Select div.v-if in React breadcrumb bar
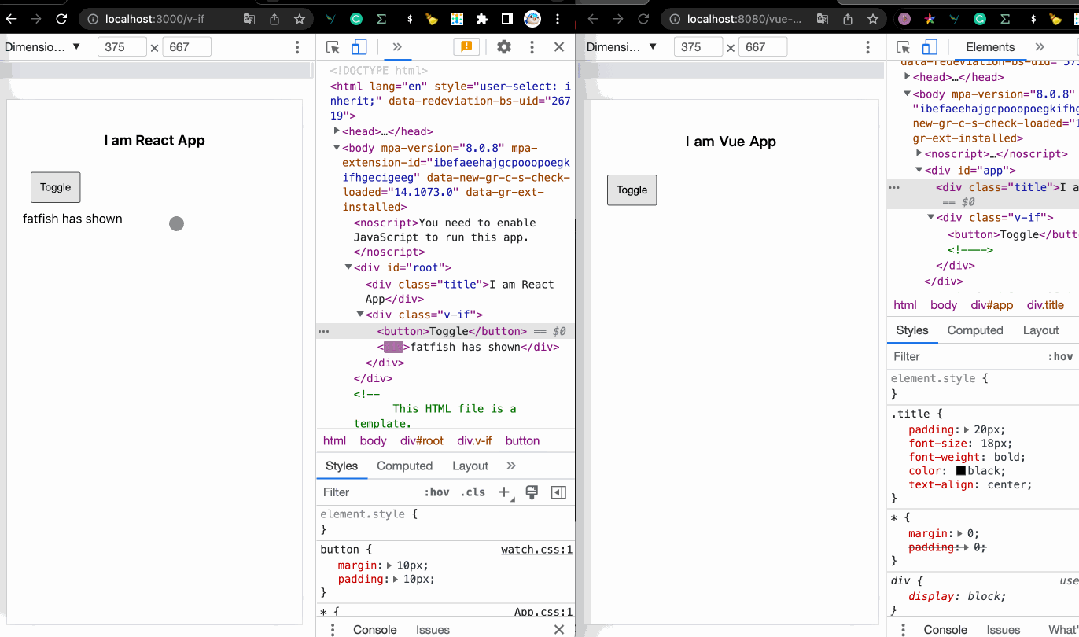1079x637 pixels. tap(475, 441)
